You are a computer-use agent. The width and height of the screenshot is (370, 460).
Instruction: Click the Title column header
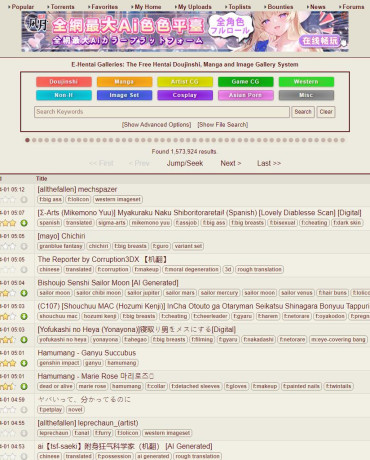tap(42, 179)
